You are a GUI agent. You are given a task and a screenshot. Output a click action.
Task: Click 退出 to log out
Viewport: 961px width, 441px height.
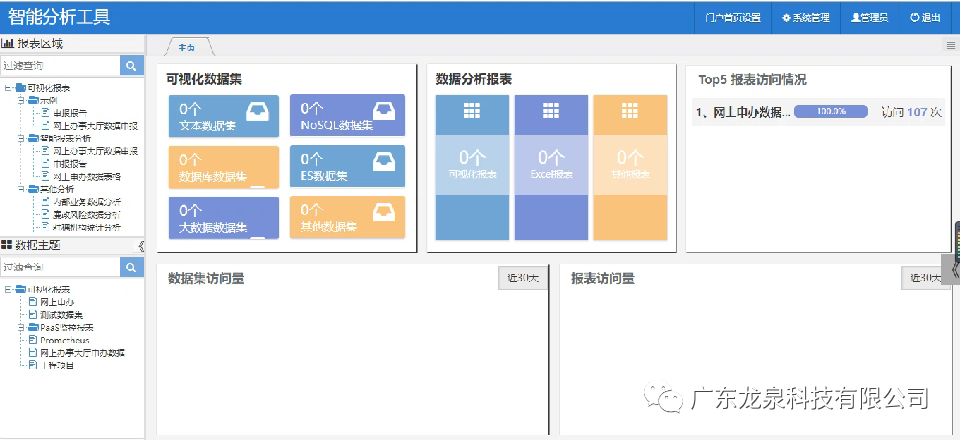pyautogui.click(x=925, y=17)
